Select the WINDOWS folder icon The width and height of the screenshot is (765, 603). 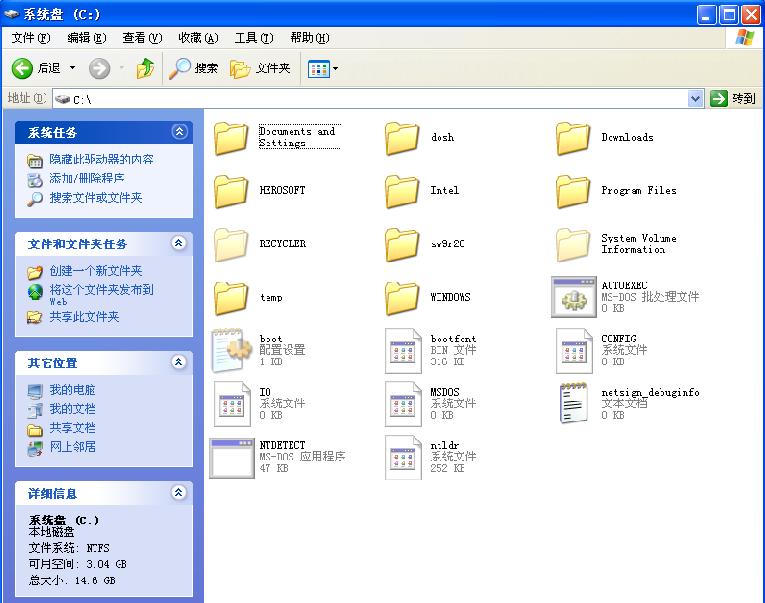(402, 298)
